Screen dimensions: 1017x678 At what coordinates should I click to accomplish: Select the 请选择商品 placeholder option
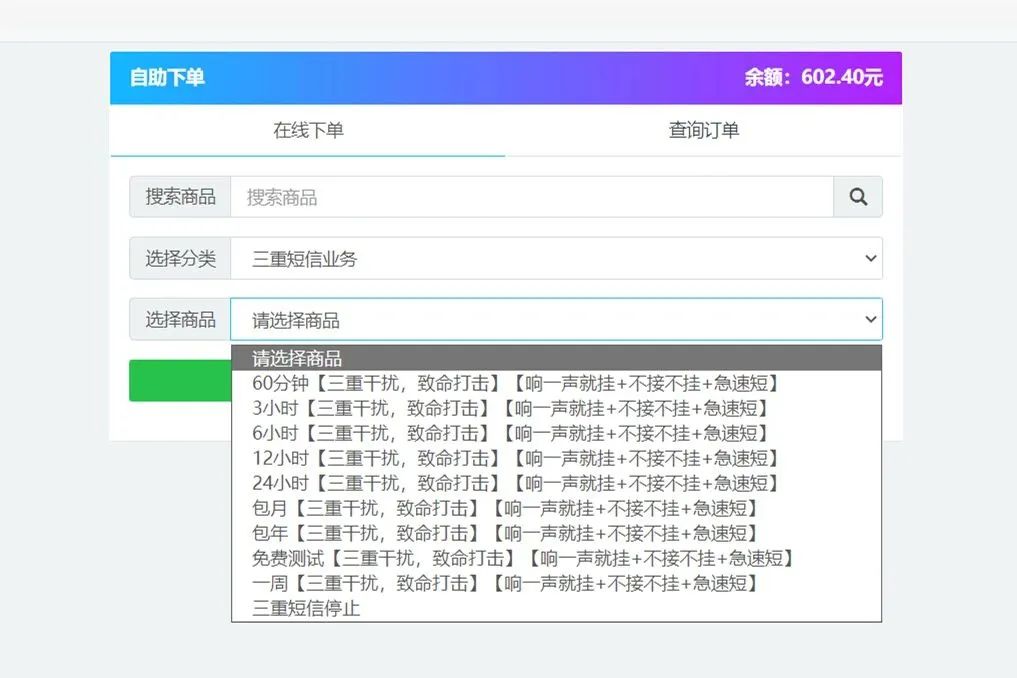(x=556, y=358)
